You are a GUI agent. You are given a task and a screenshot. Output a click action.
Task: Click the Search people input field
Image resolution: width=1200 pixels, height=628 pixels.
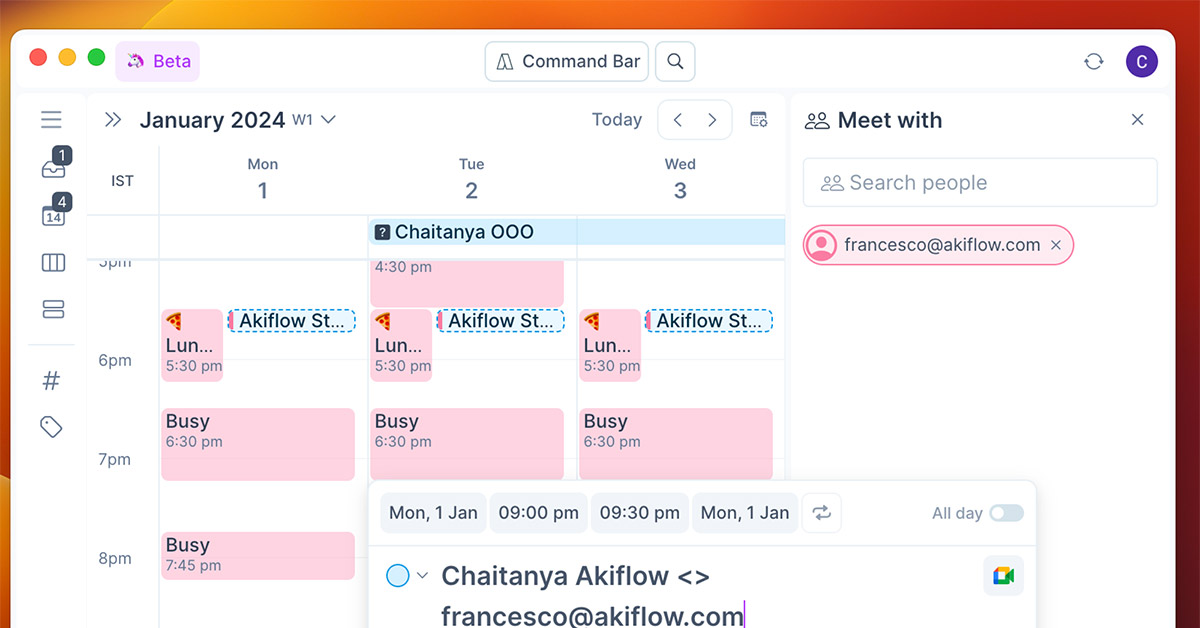pyautogui.click(x=980, y=183)
